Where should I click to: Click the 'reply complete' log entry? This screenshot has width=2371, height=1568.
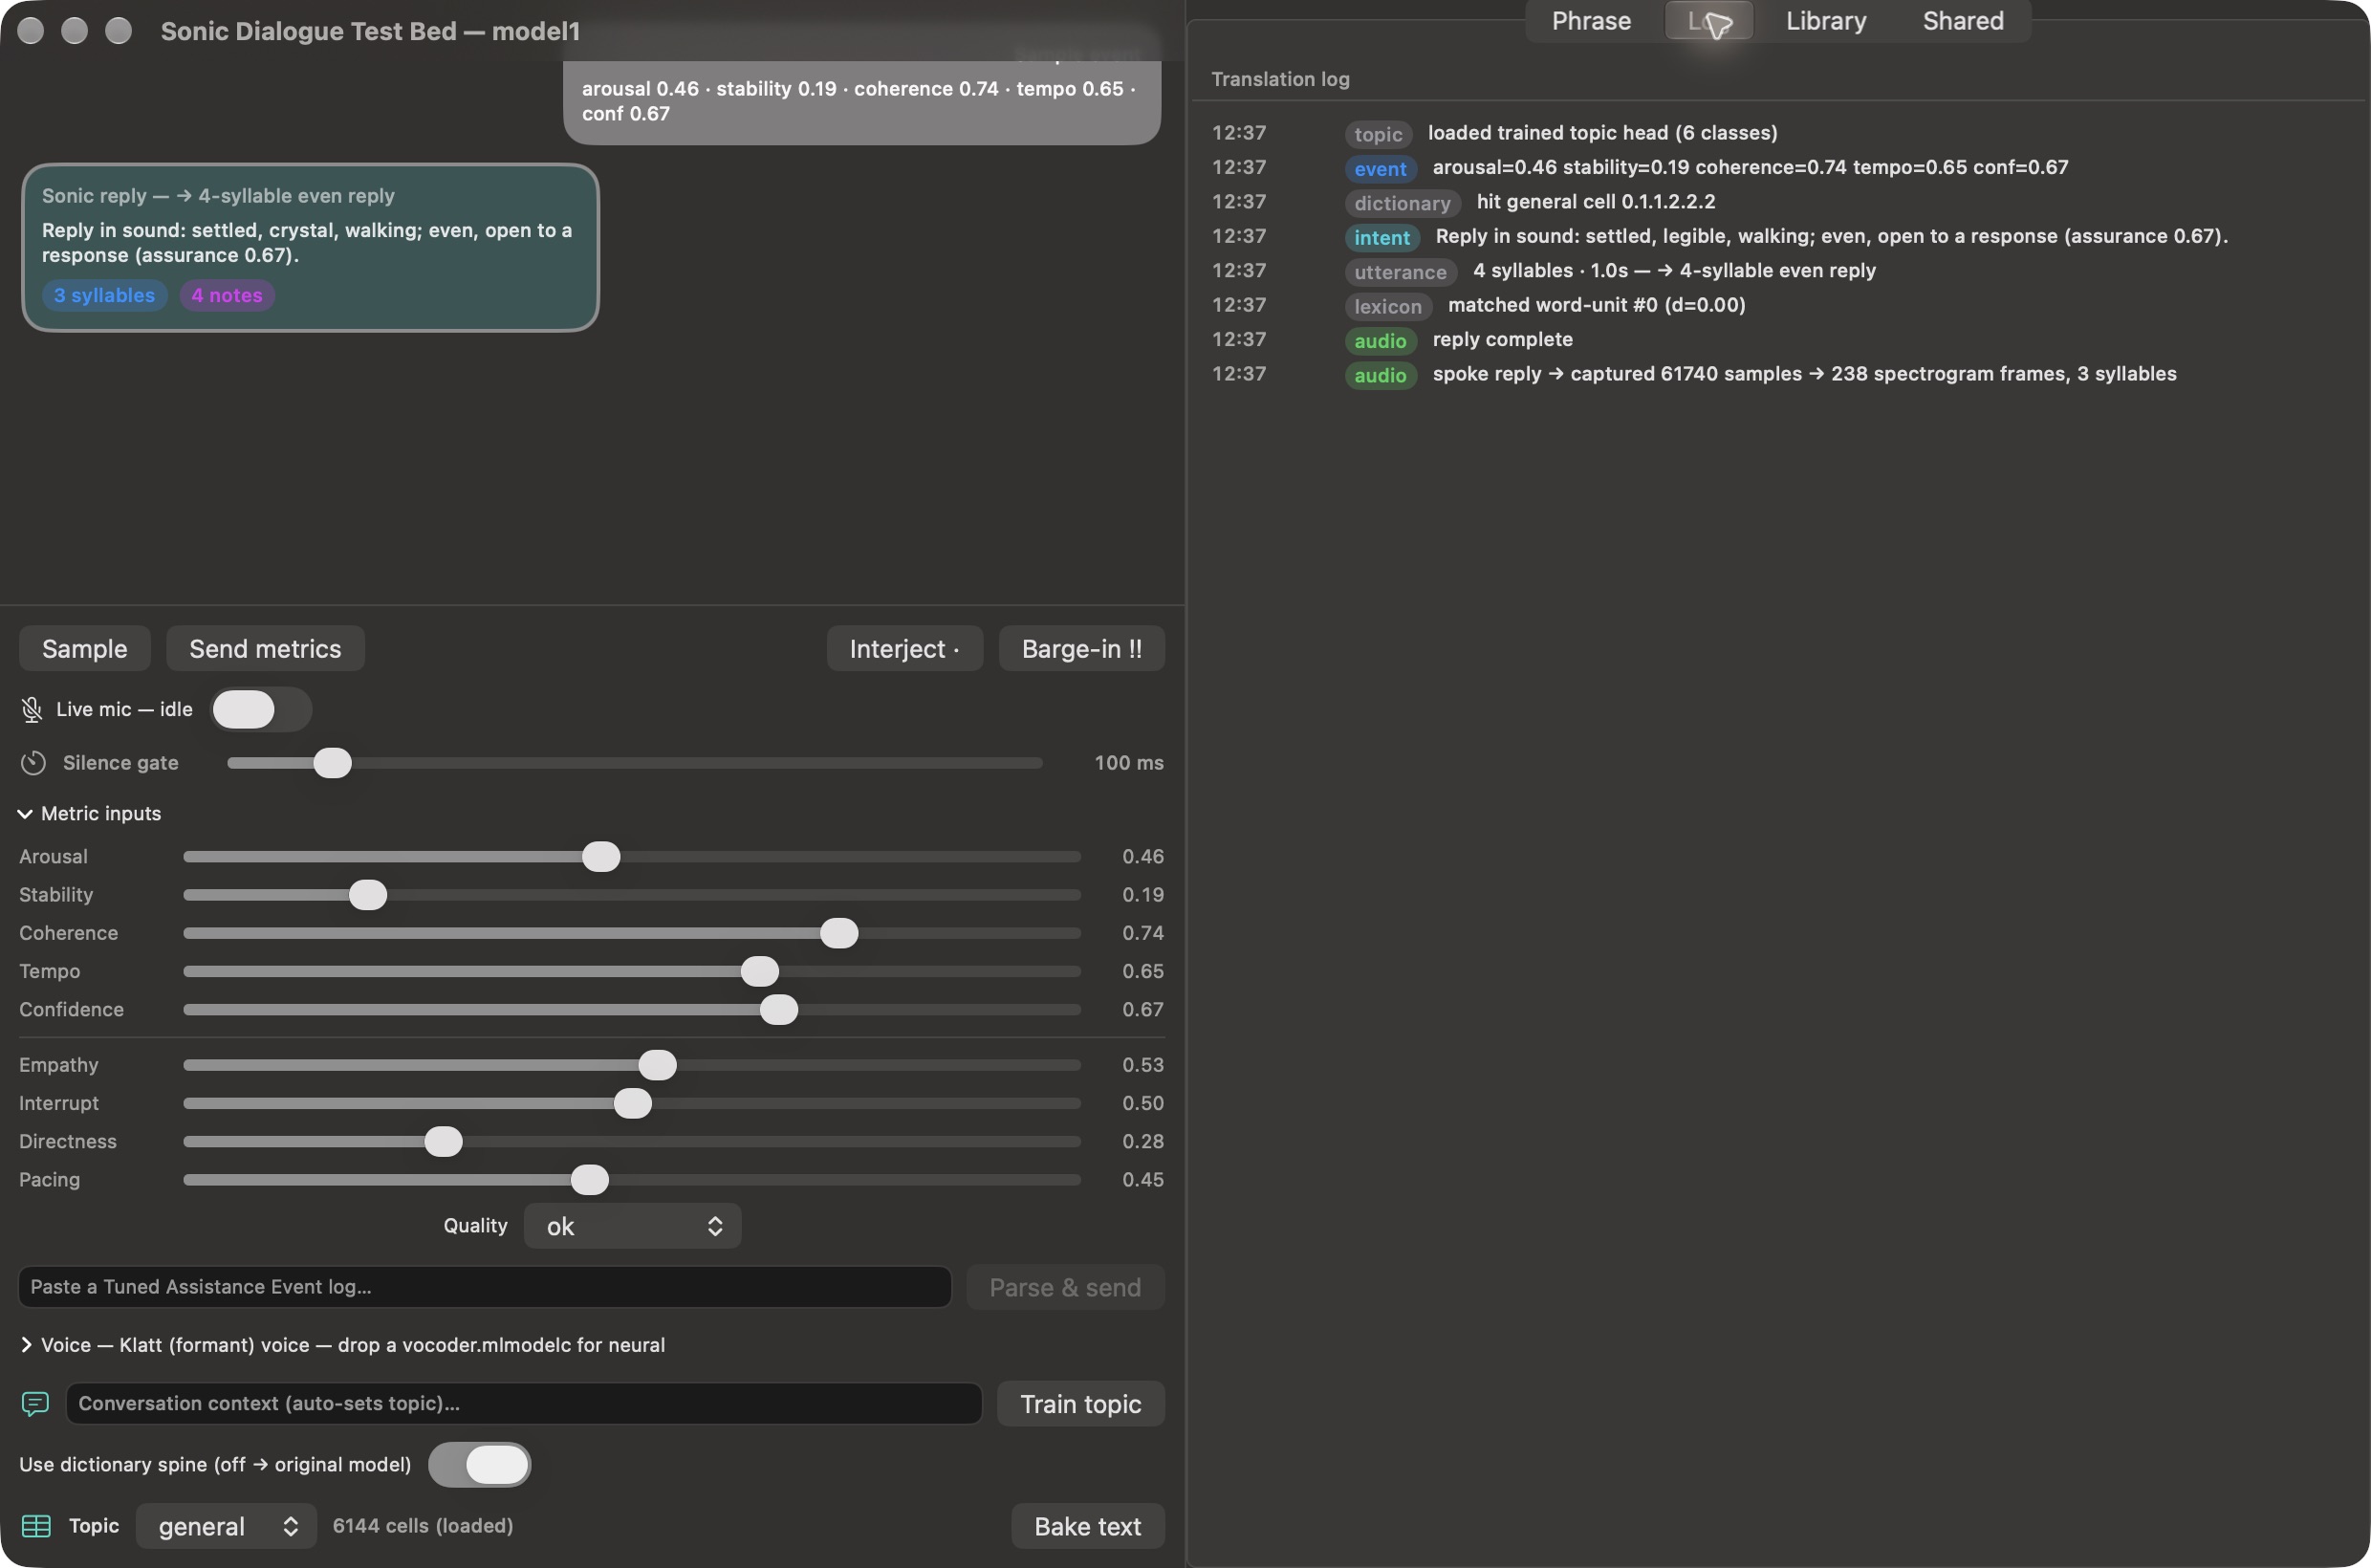pos(1502,340)
